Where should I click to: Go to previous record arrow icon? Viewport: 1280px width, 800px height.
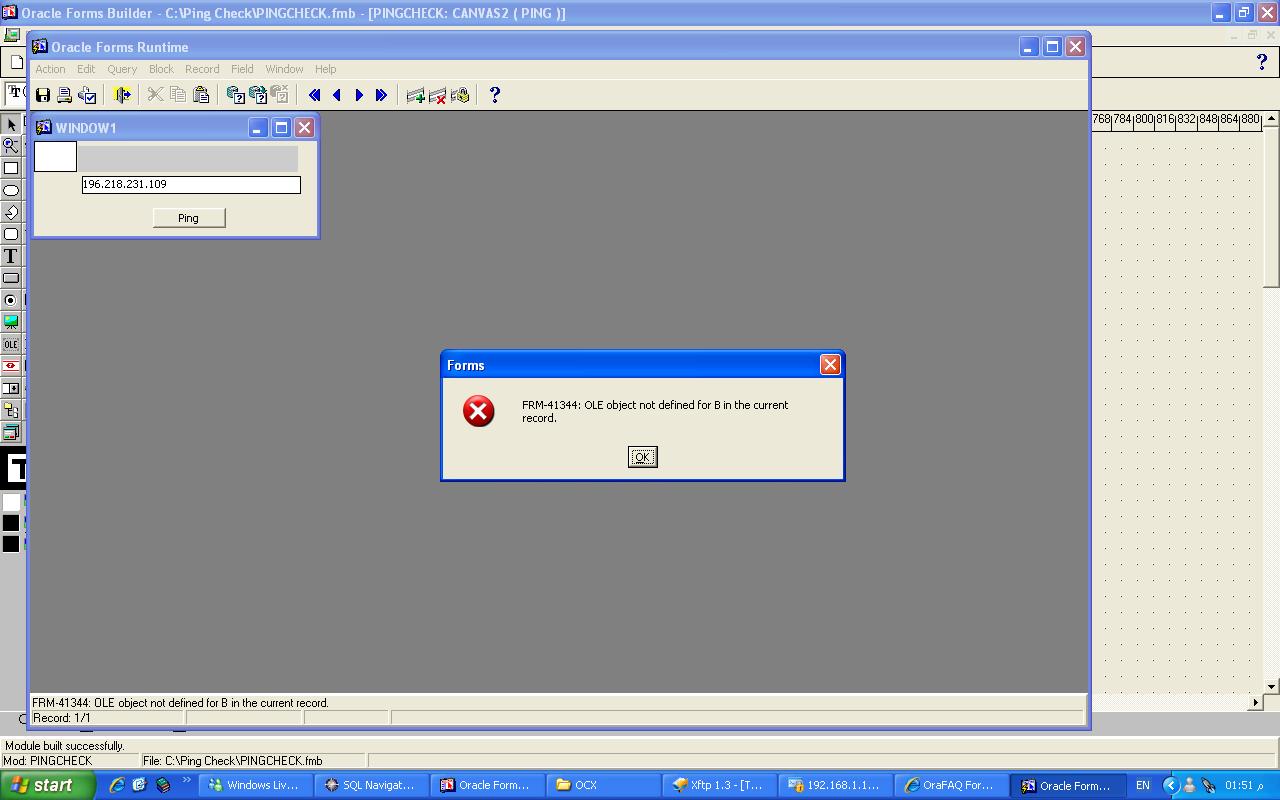(337, 95)
